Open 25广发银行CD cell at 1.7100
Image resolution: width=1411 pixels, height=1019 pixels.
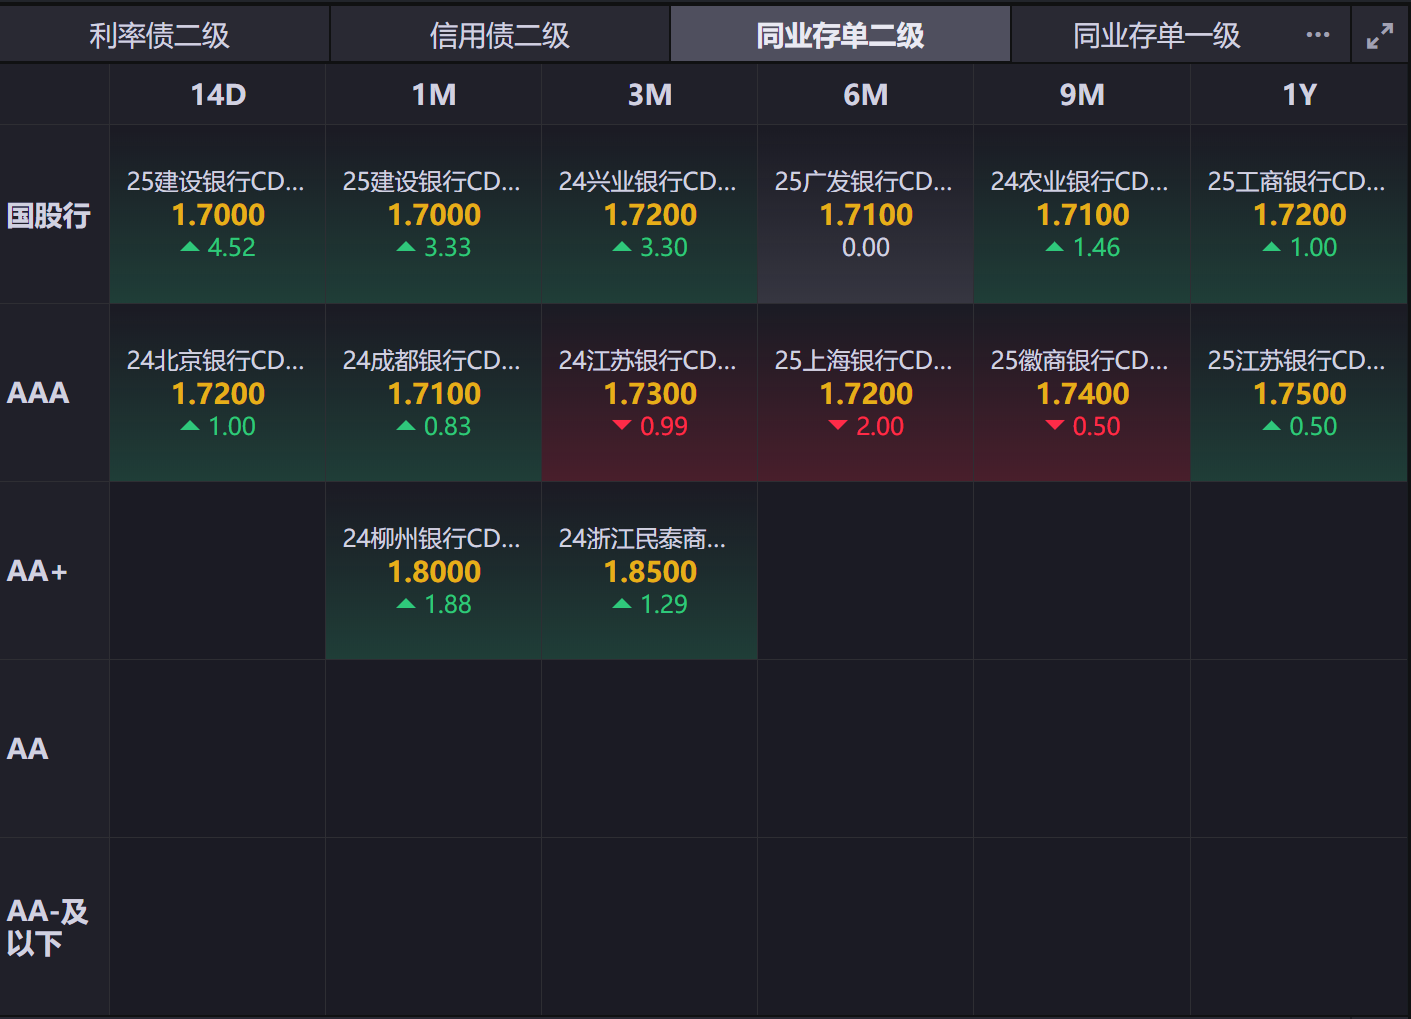pos(866,214)
